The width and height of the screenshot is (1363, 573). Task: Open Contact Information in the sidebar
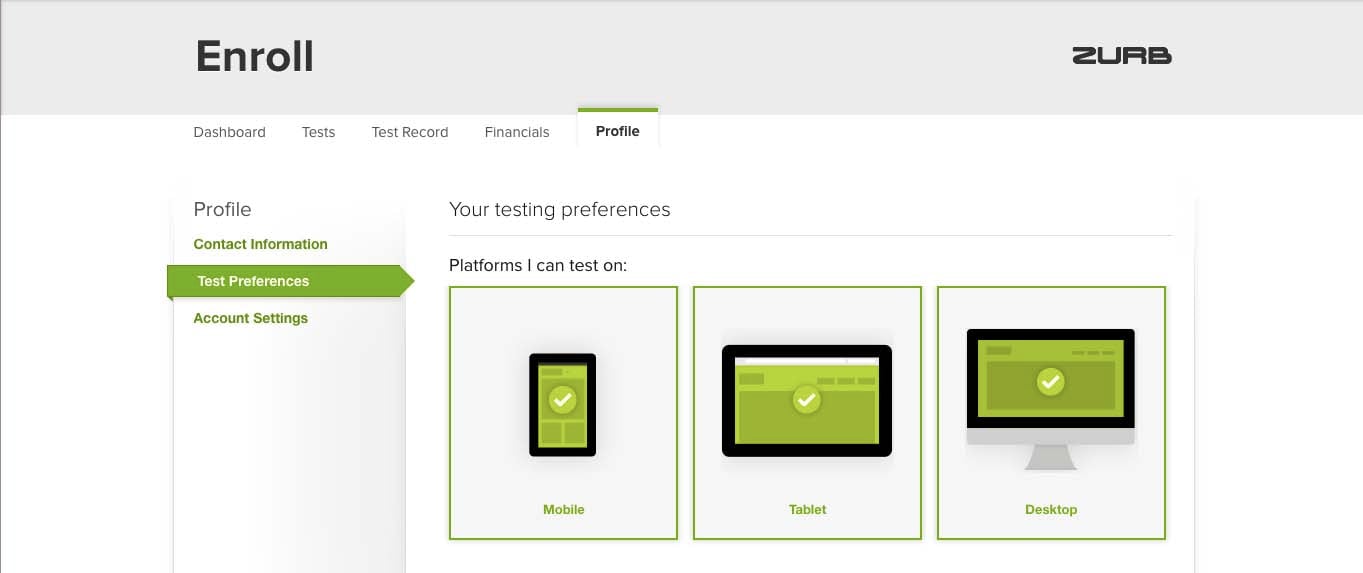tap(260, 244)
